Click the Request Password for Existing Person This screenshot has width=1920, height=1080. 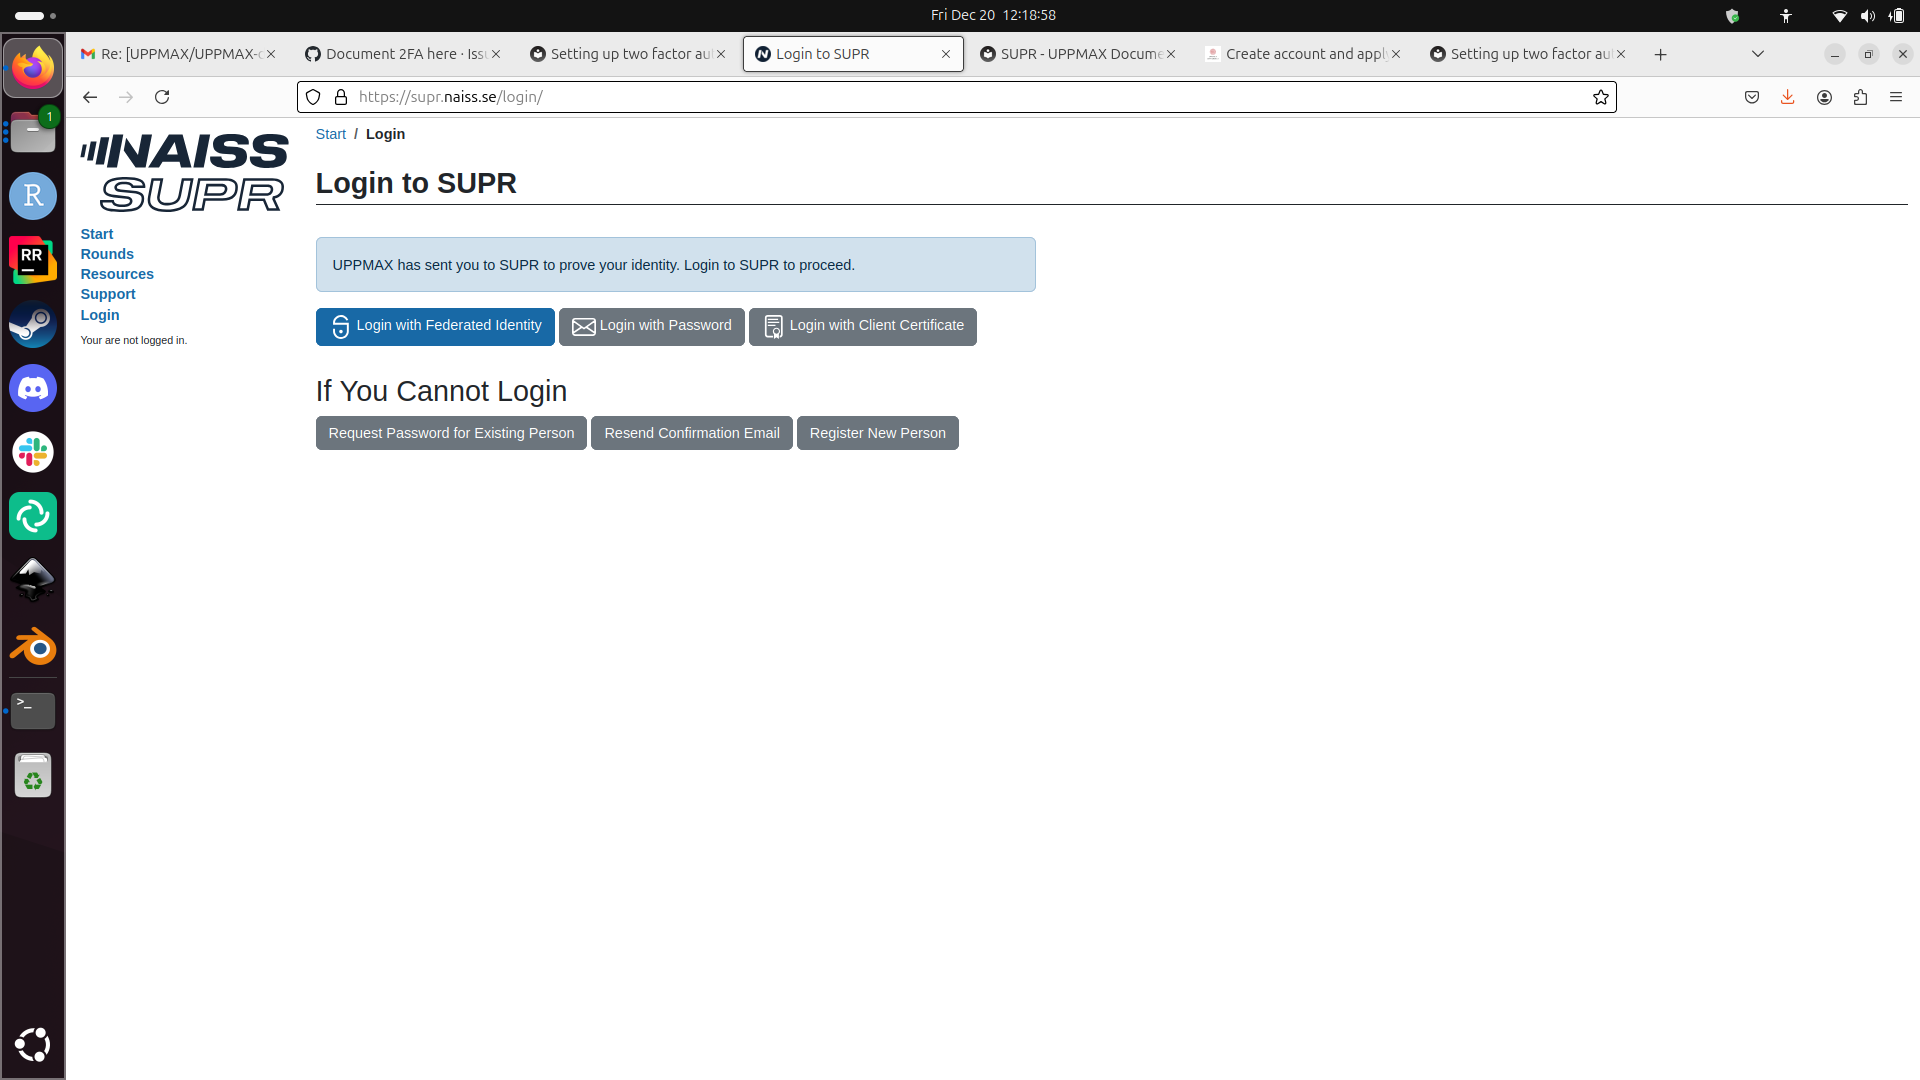tap(451, 433)
